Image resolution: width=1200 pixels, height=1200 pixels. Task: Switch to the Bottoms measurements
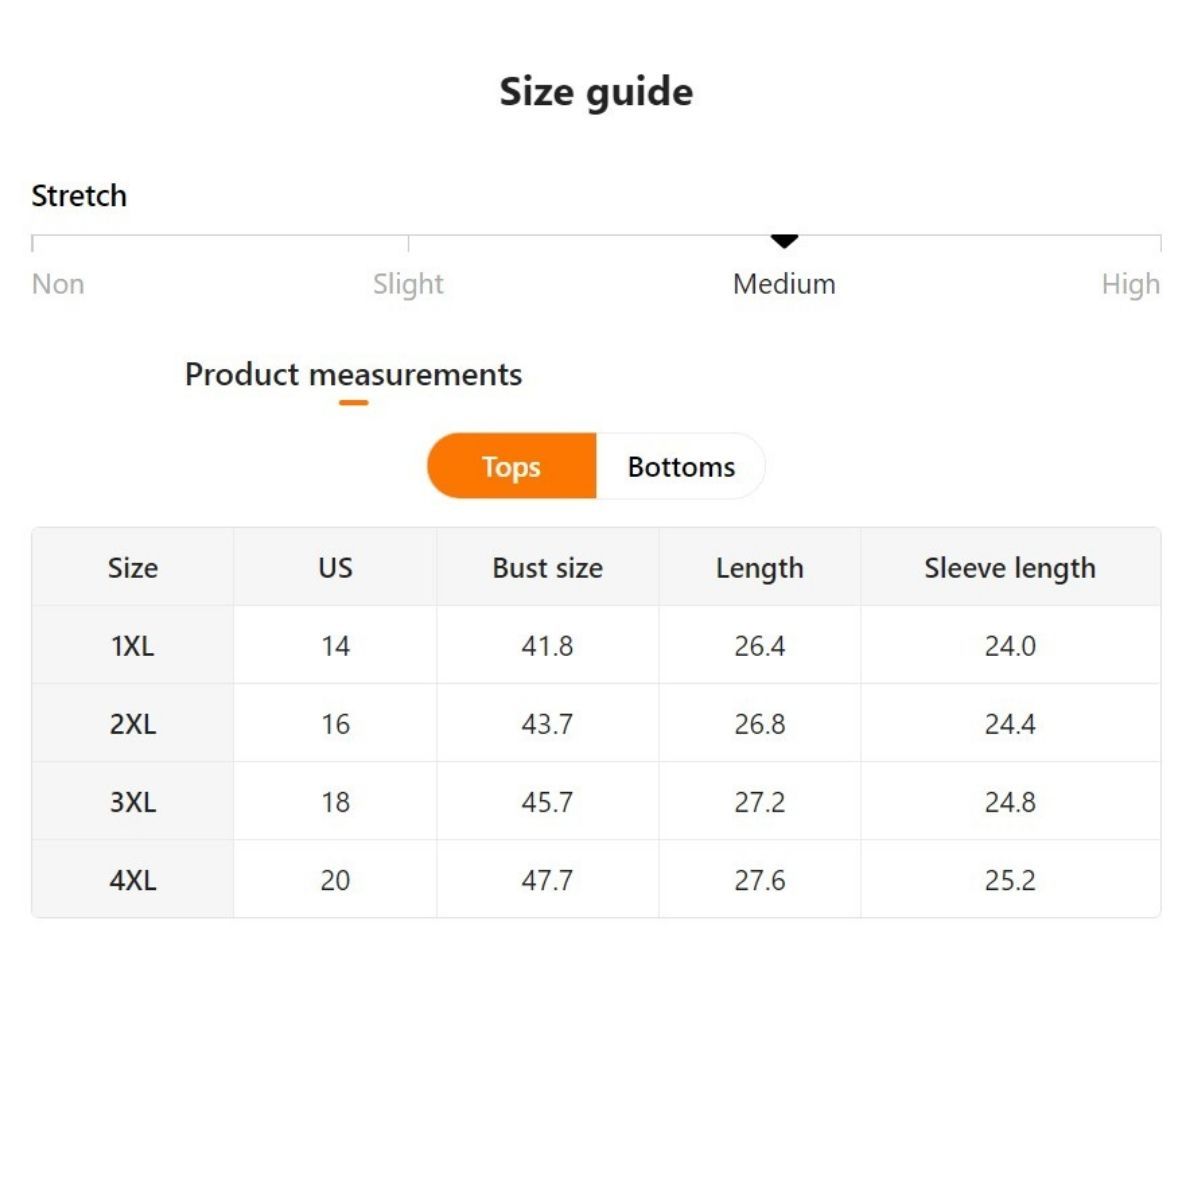pyautogui.click(x=681, y=466)
